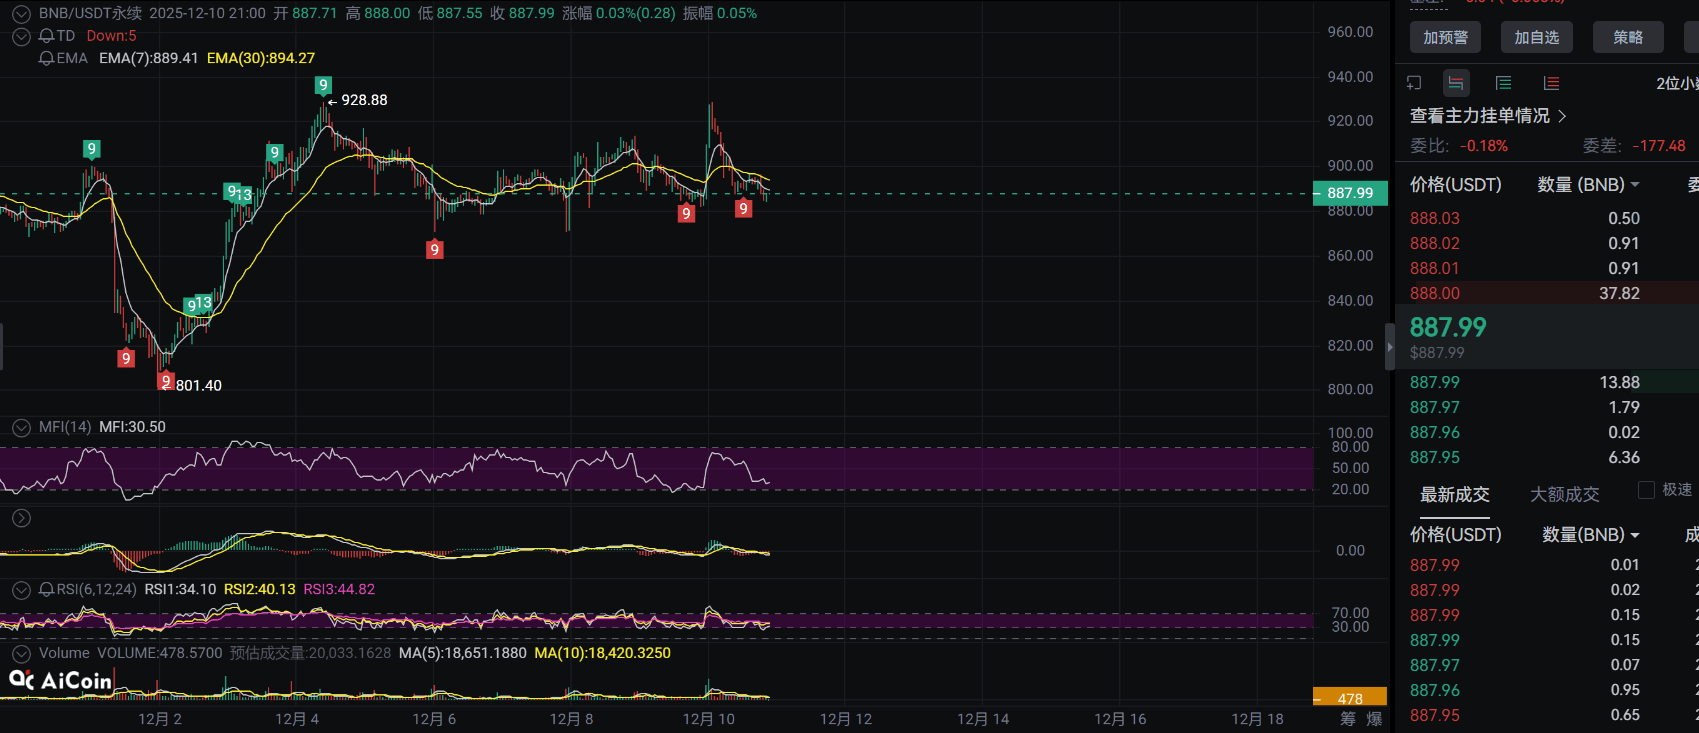1699x733 pixels.
Task: Click the RSI1:34.10 value
Action: point(180,590)
